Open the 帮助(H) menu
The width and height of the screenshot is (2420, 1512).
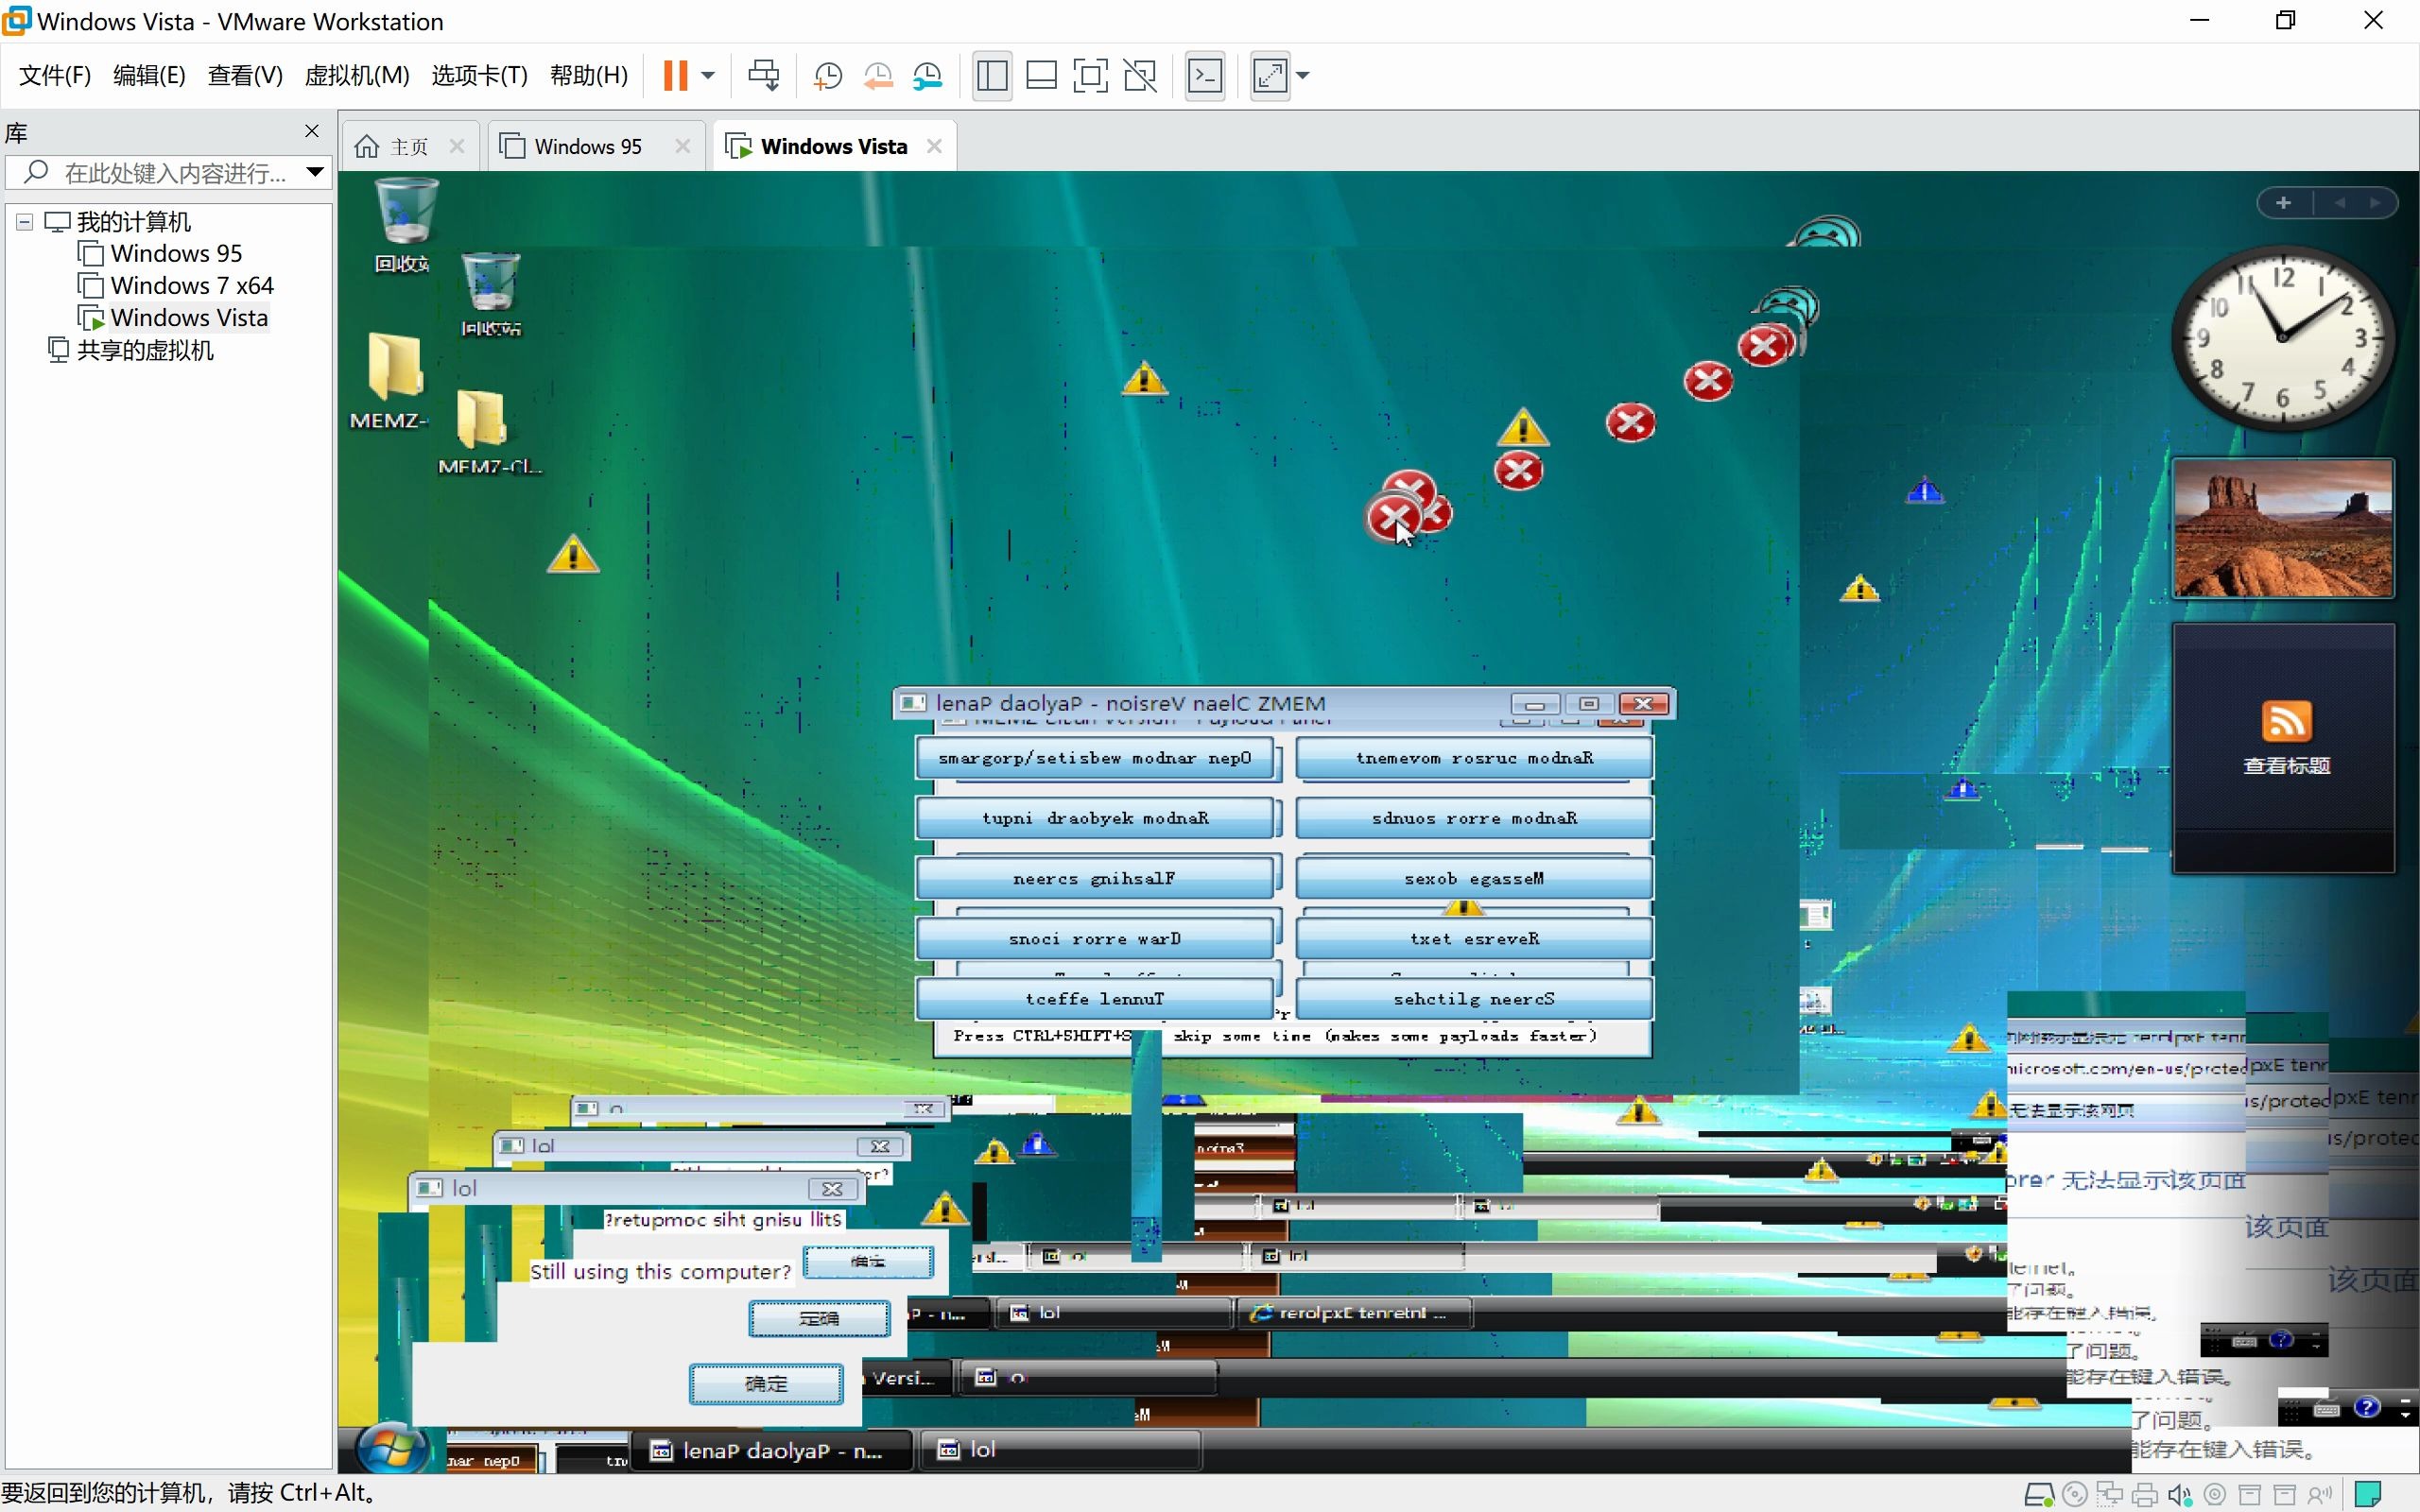point(589,76)
